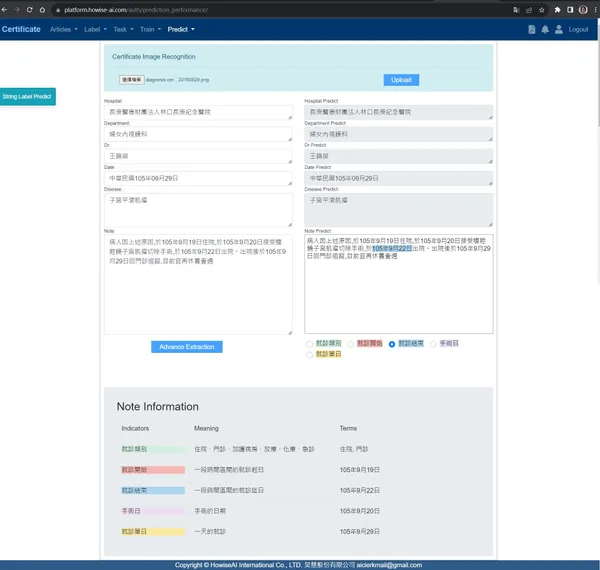Click the highlighted 105年9月22日 text in Note Predict

(392, 249)
